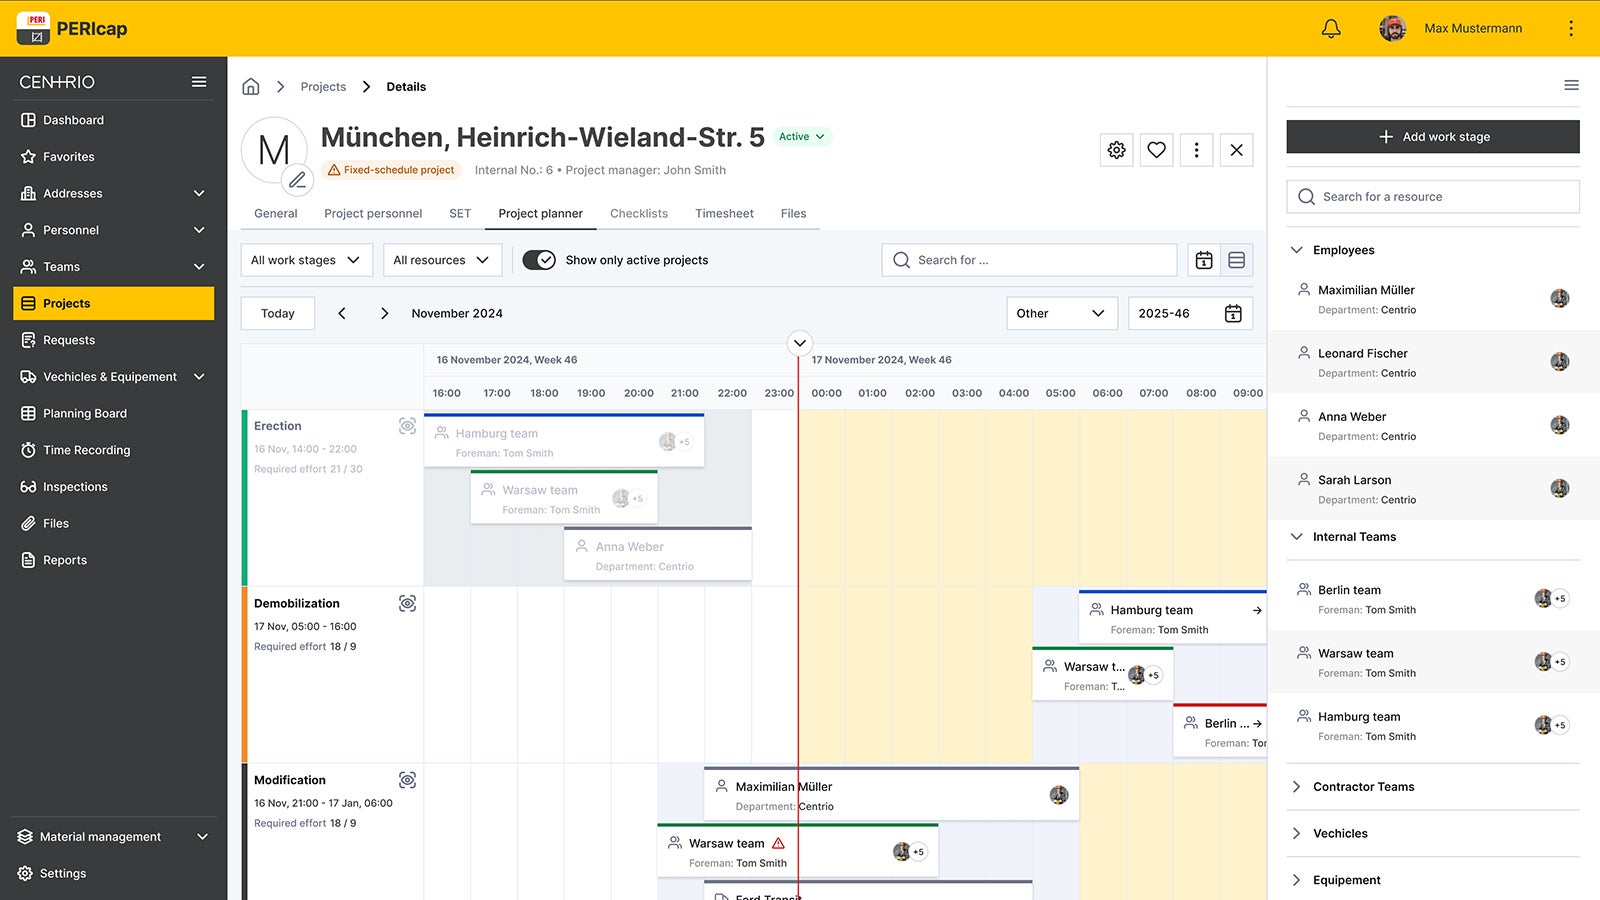Open the Active status dropdown
Image resolution: width=1600 pixels, height=900 pixels.
(x=802, y=137)
